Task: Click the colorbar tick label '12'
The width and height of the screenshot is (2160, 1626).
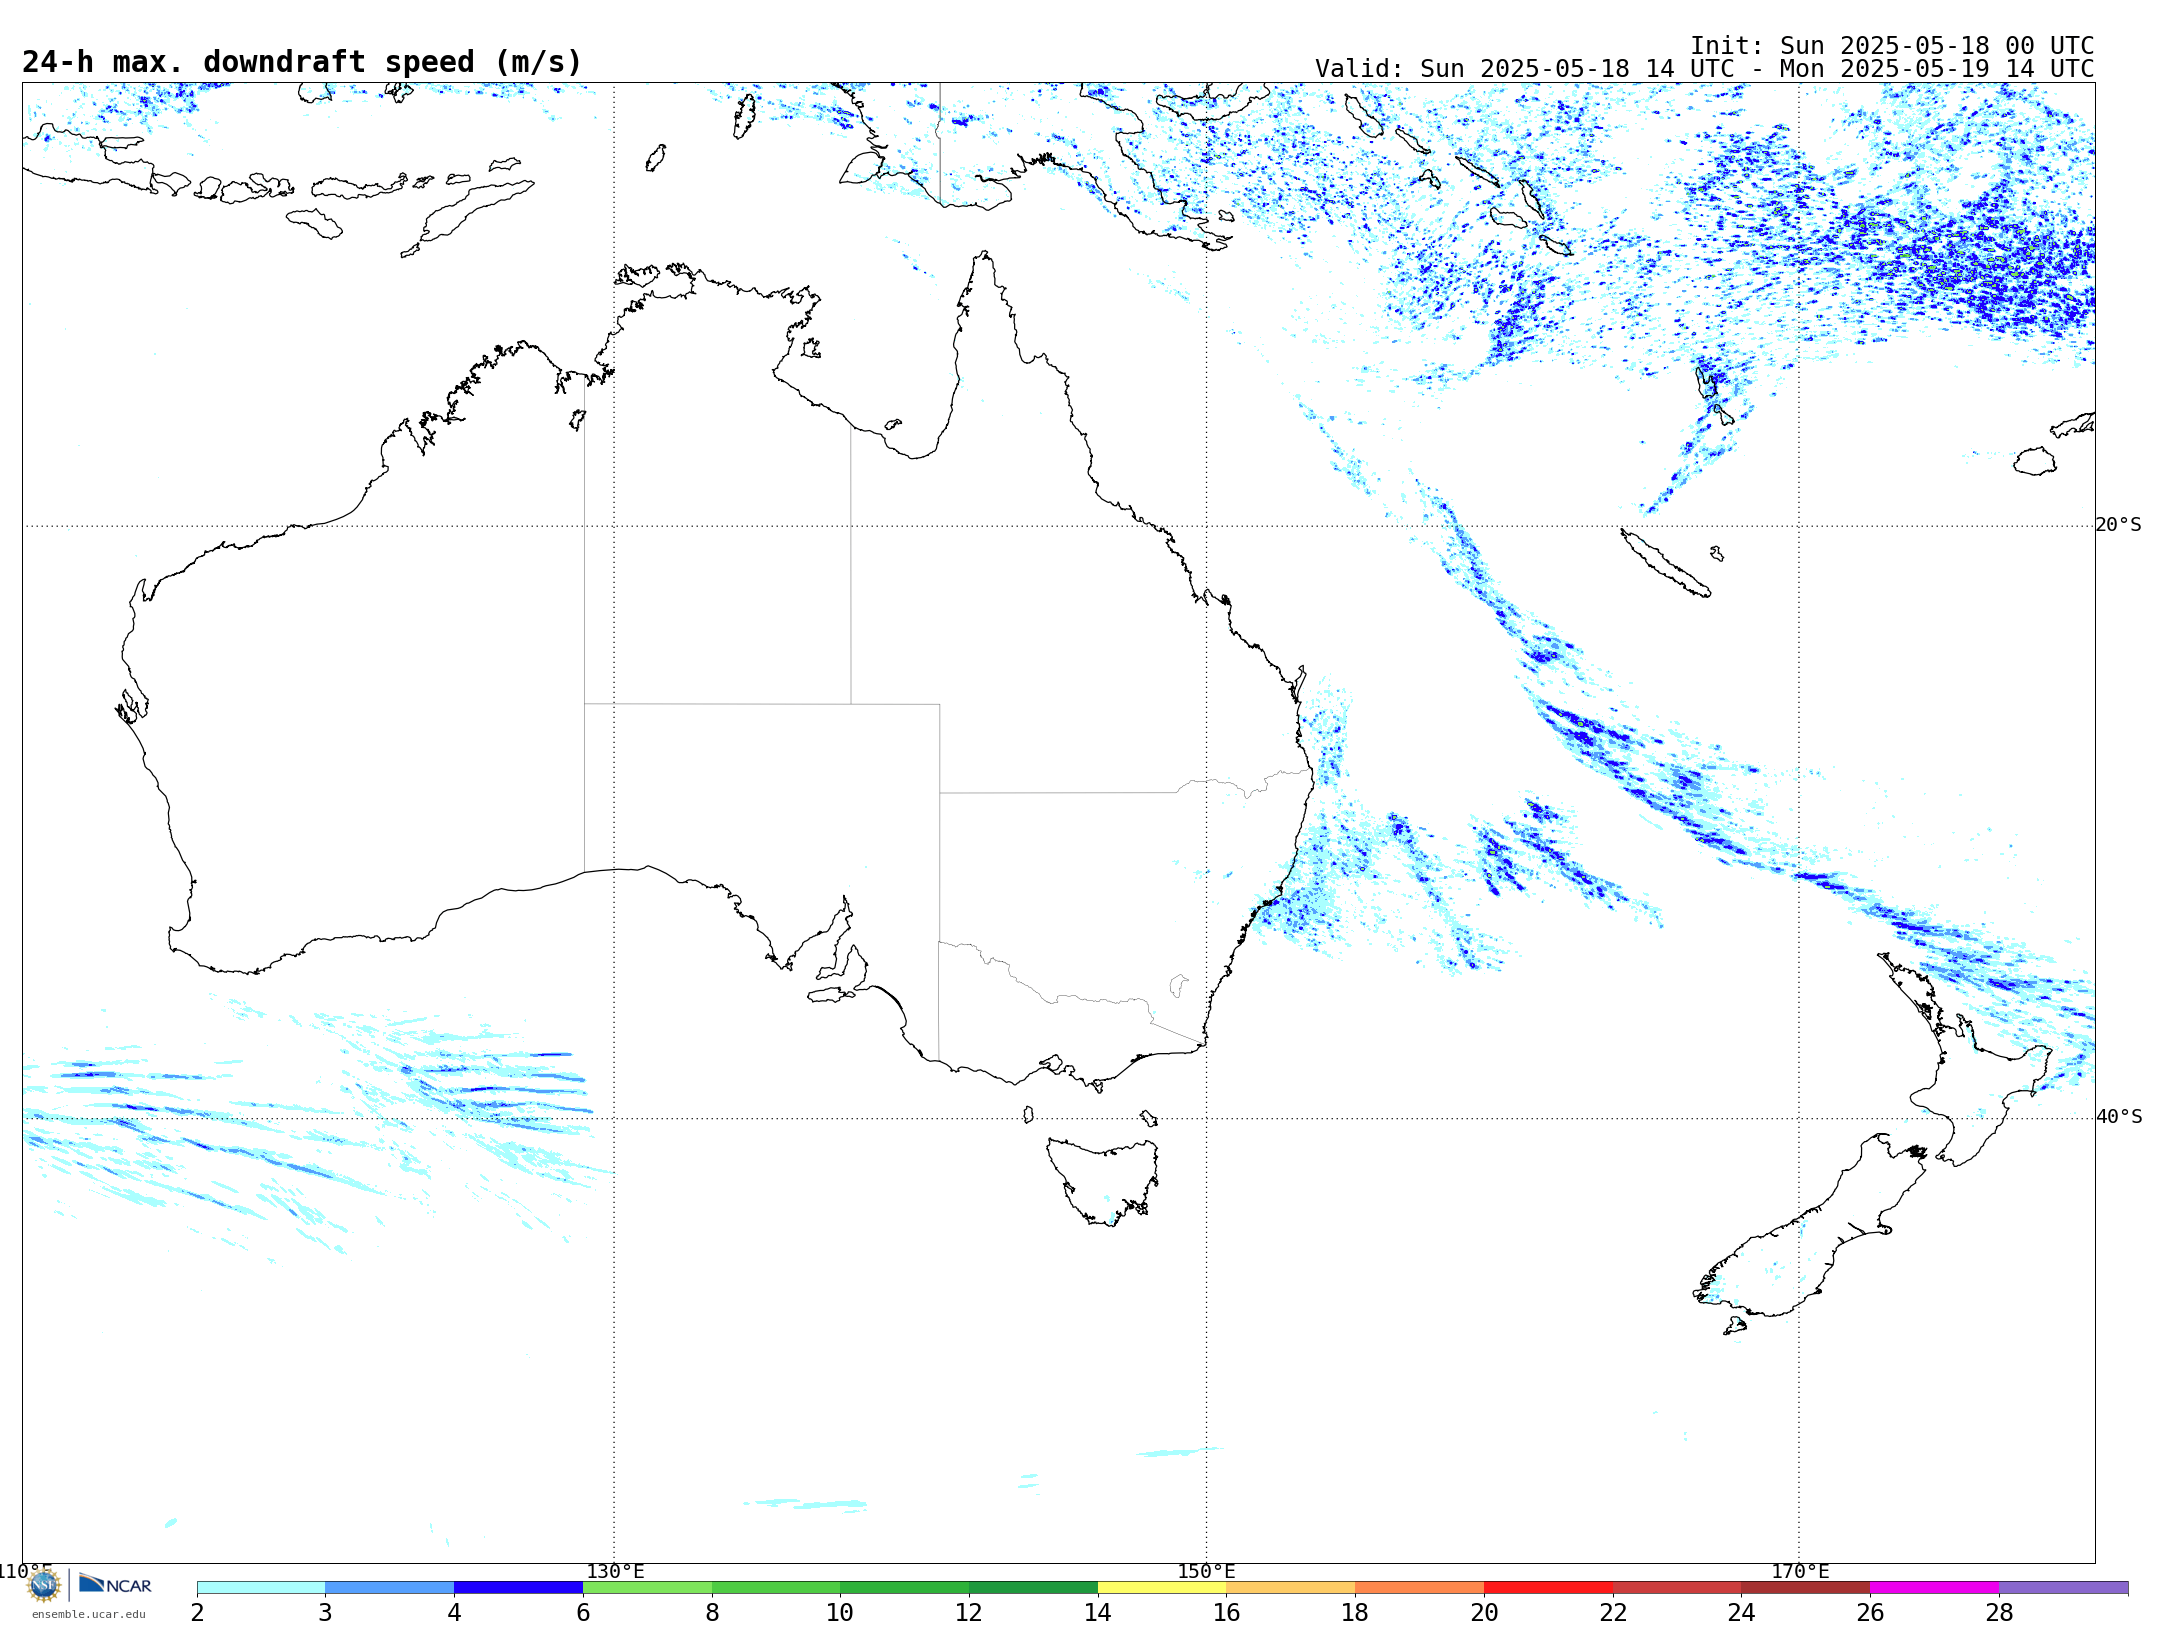Action: click(x=969, y=1612)
